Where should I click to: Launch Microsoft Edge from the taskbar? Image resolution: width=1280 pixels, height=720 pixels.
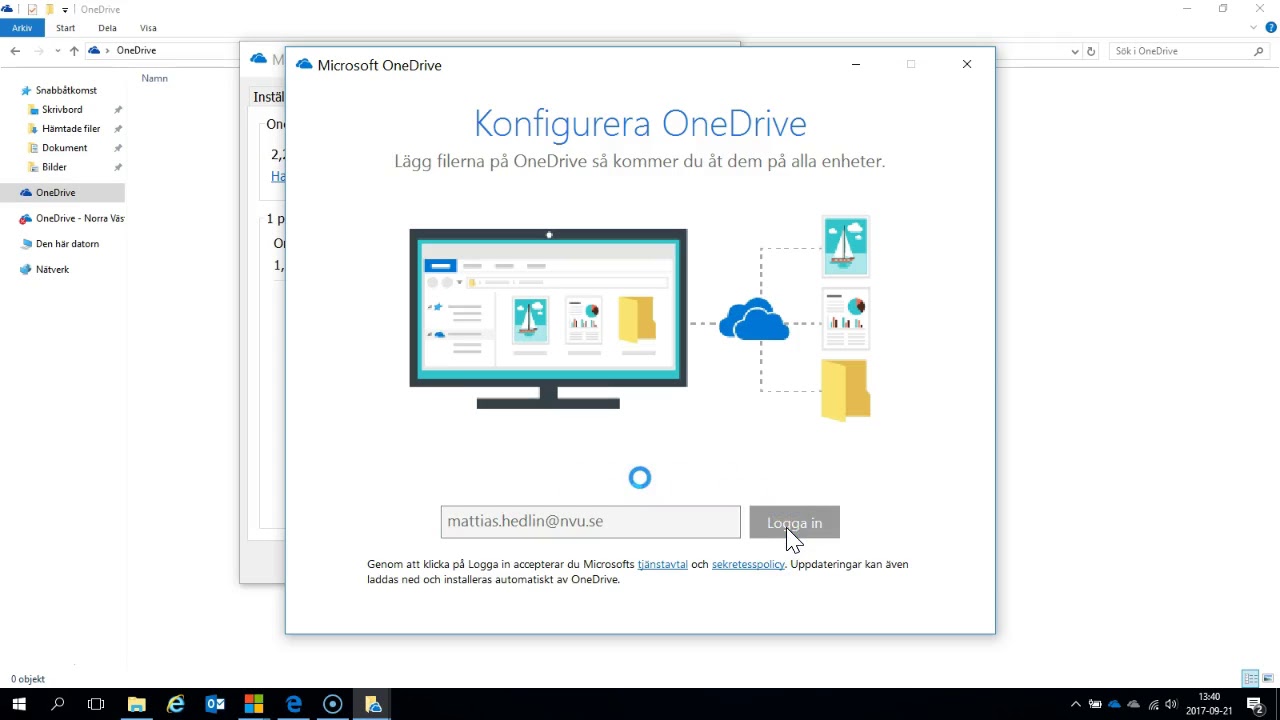pos(293,704)
